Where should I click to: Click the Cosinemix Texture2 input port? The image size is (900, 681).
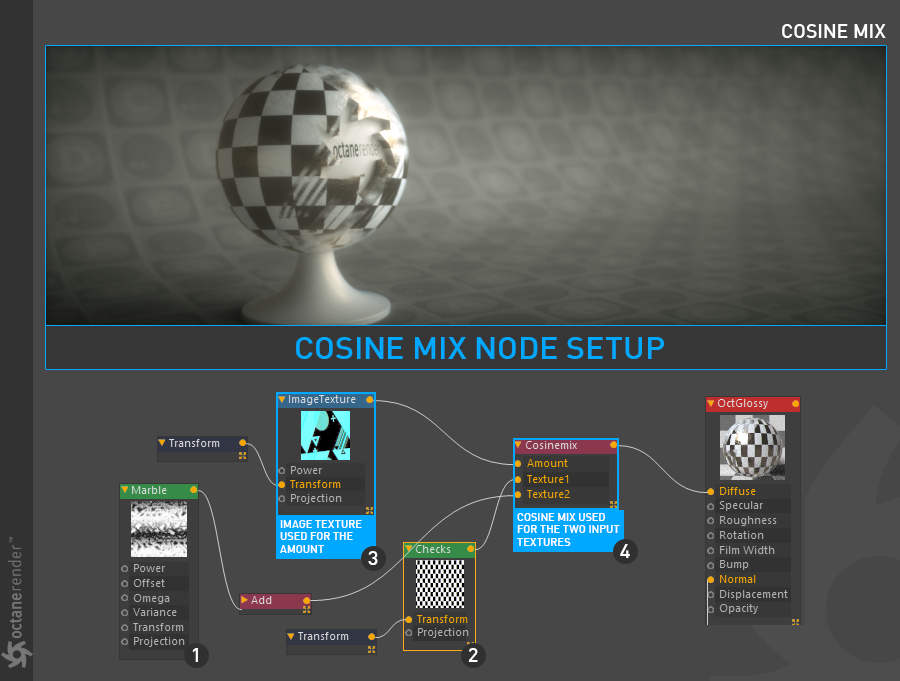pyautogui.click(x=518, y=494)
